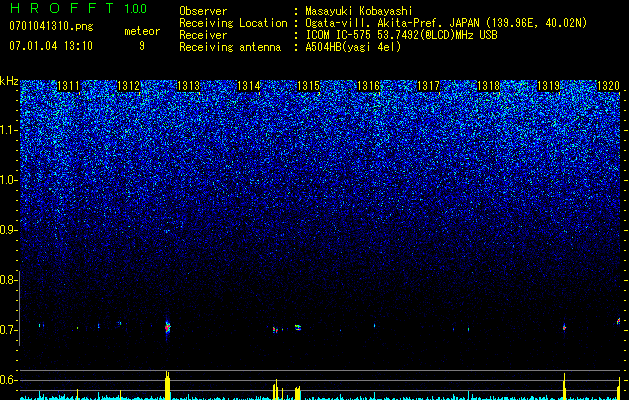This screenshot has width=629, height=400.
Task: Click the 1318 time marker
Action: click(489, 86)
